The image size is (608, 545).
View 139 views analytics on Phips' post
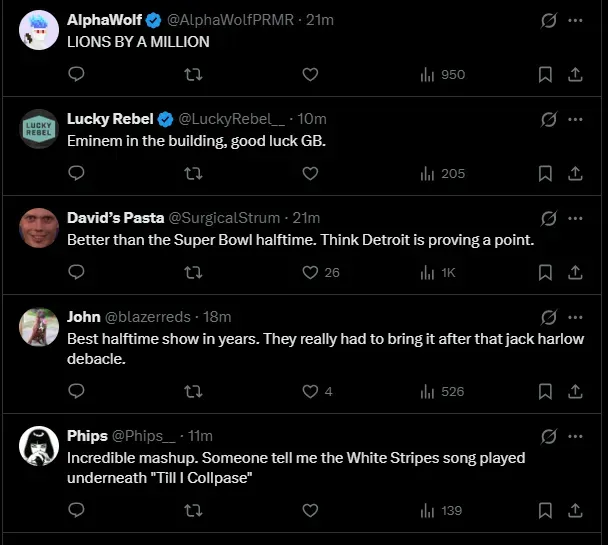441,510
